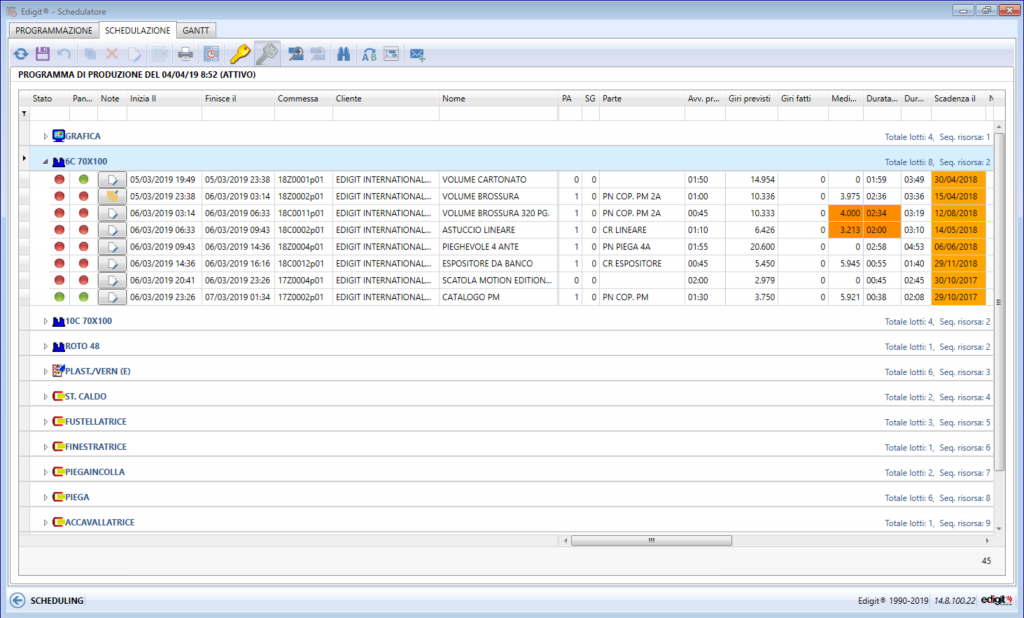Click the yellow note icon on VOLUME BROSSURA row
Viewport: 1024px width, 618px height.
(112, 195)
